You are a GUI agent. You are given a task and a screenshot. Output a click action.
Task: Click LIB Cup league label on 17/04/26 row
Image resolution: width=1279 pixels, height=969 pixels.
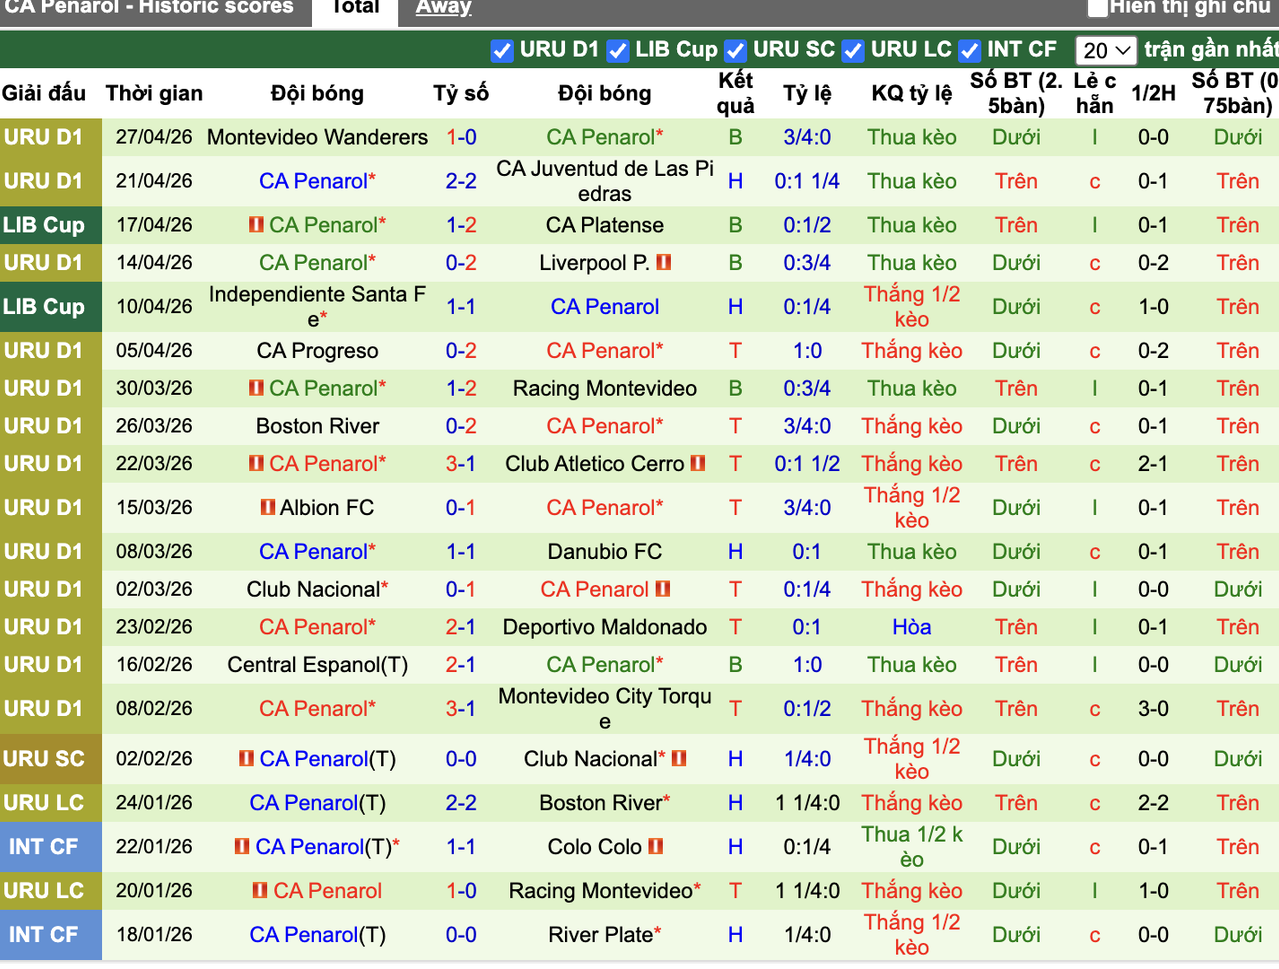[44, 225]
